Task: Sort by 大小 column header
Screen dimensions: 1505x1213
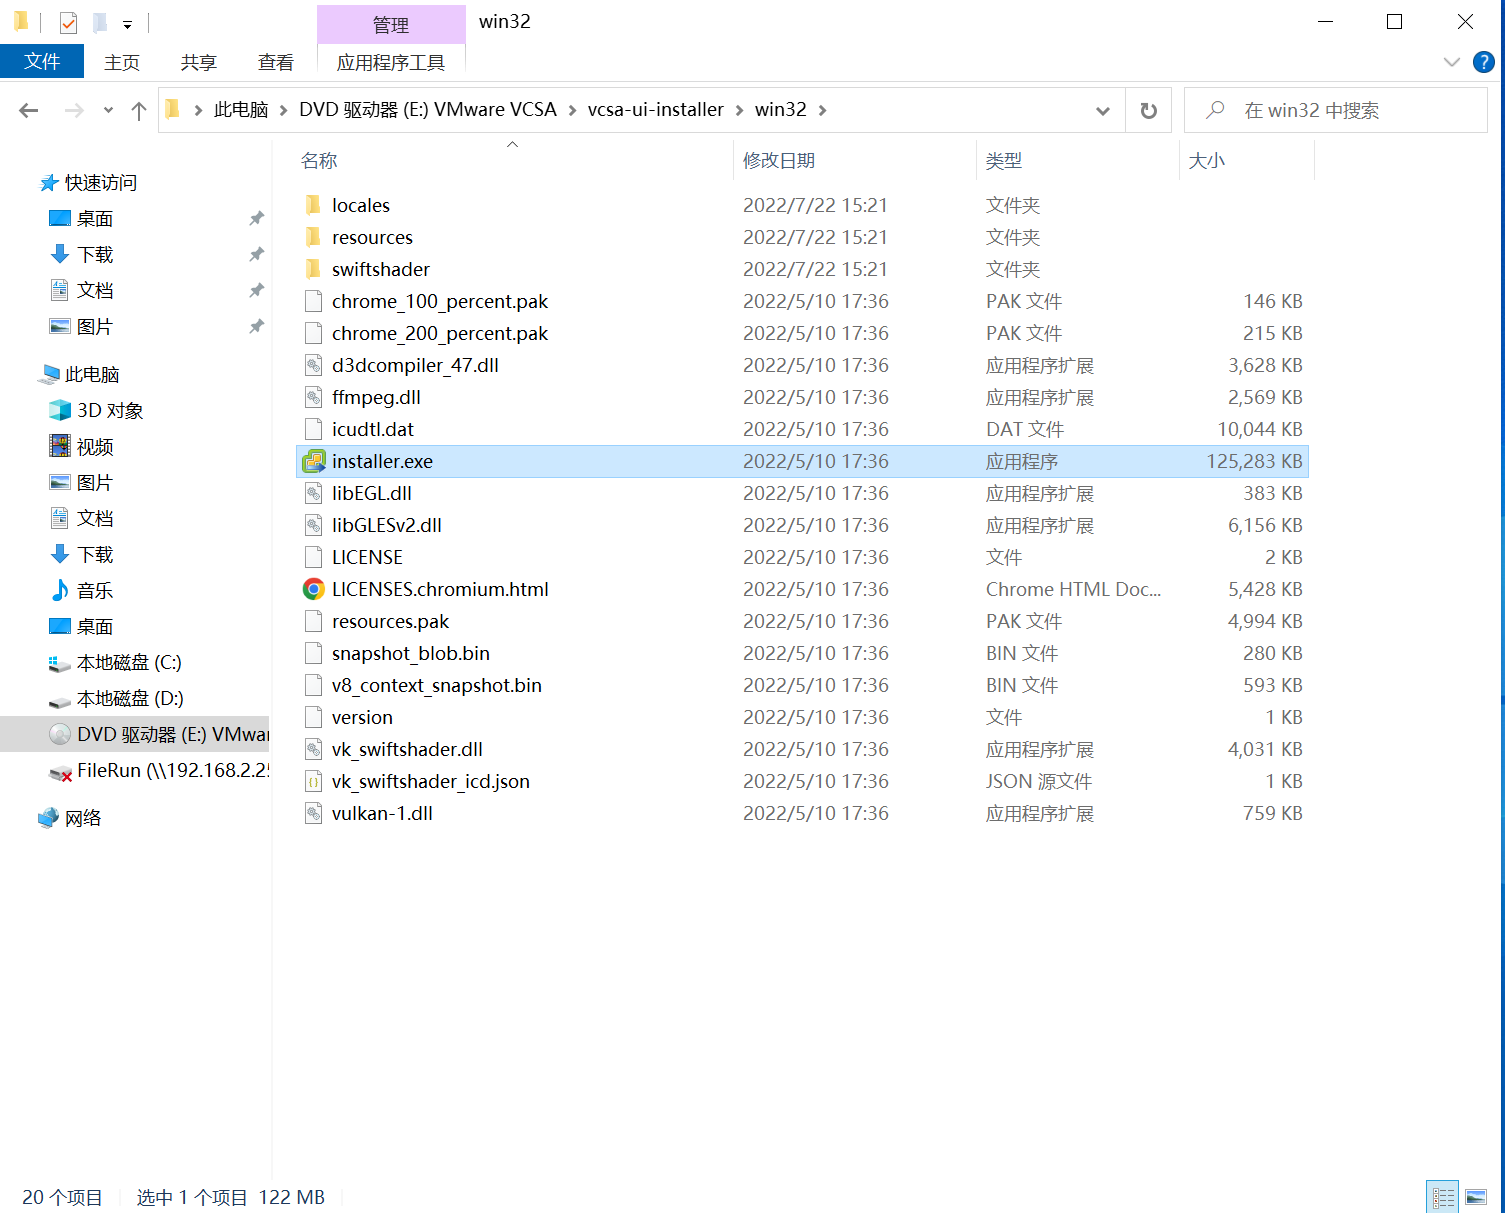Action: [x=1247, y=160]
